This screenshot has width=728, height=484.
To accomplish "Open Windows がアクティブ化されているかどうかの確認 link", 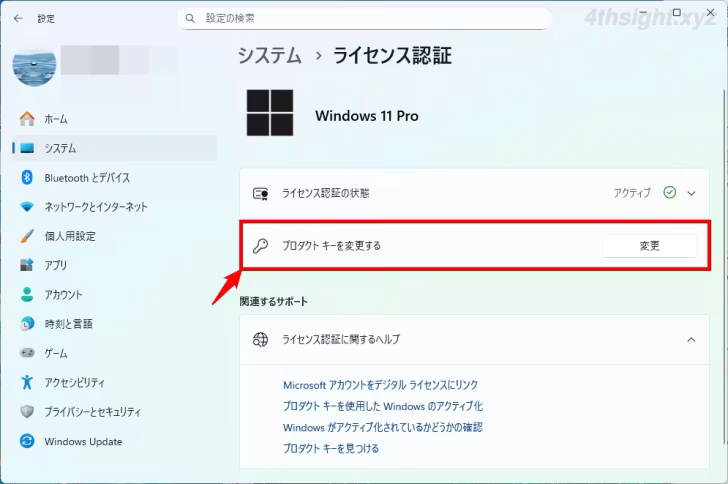I will (x=383, y=427).
